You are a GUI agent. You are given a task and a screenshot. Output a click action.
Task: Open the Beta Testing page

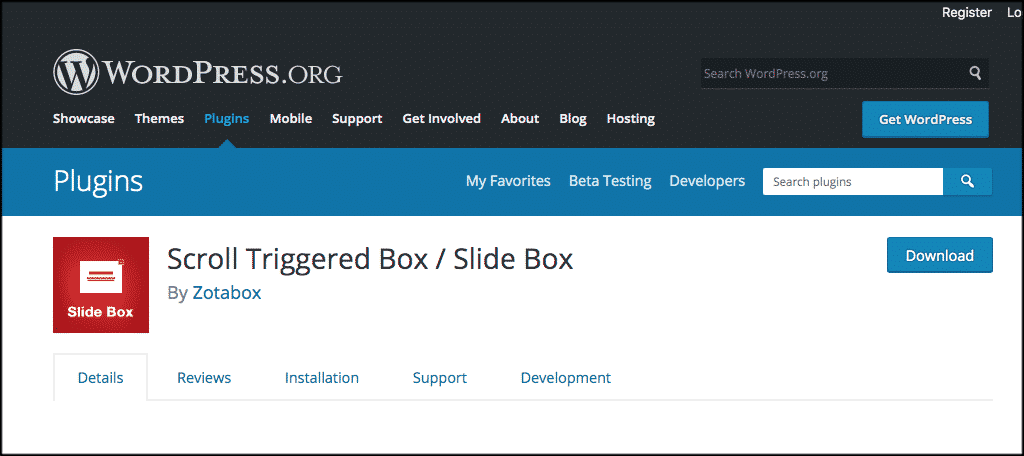610,181
